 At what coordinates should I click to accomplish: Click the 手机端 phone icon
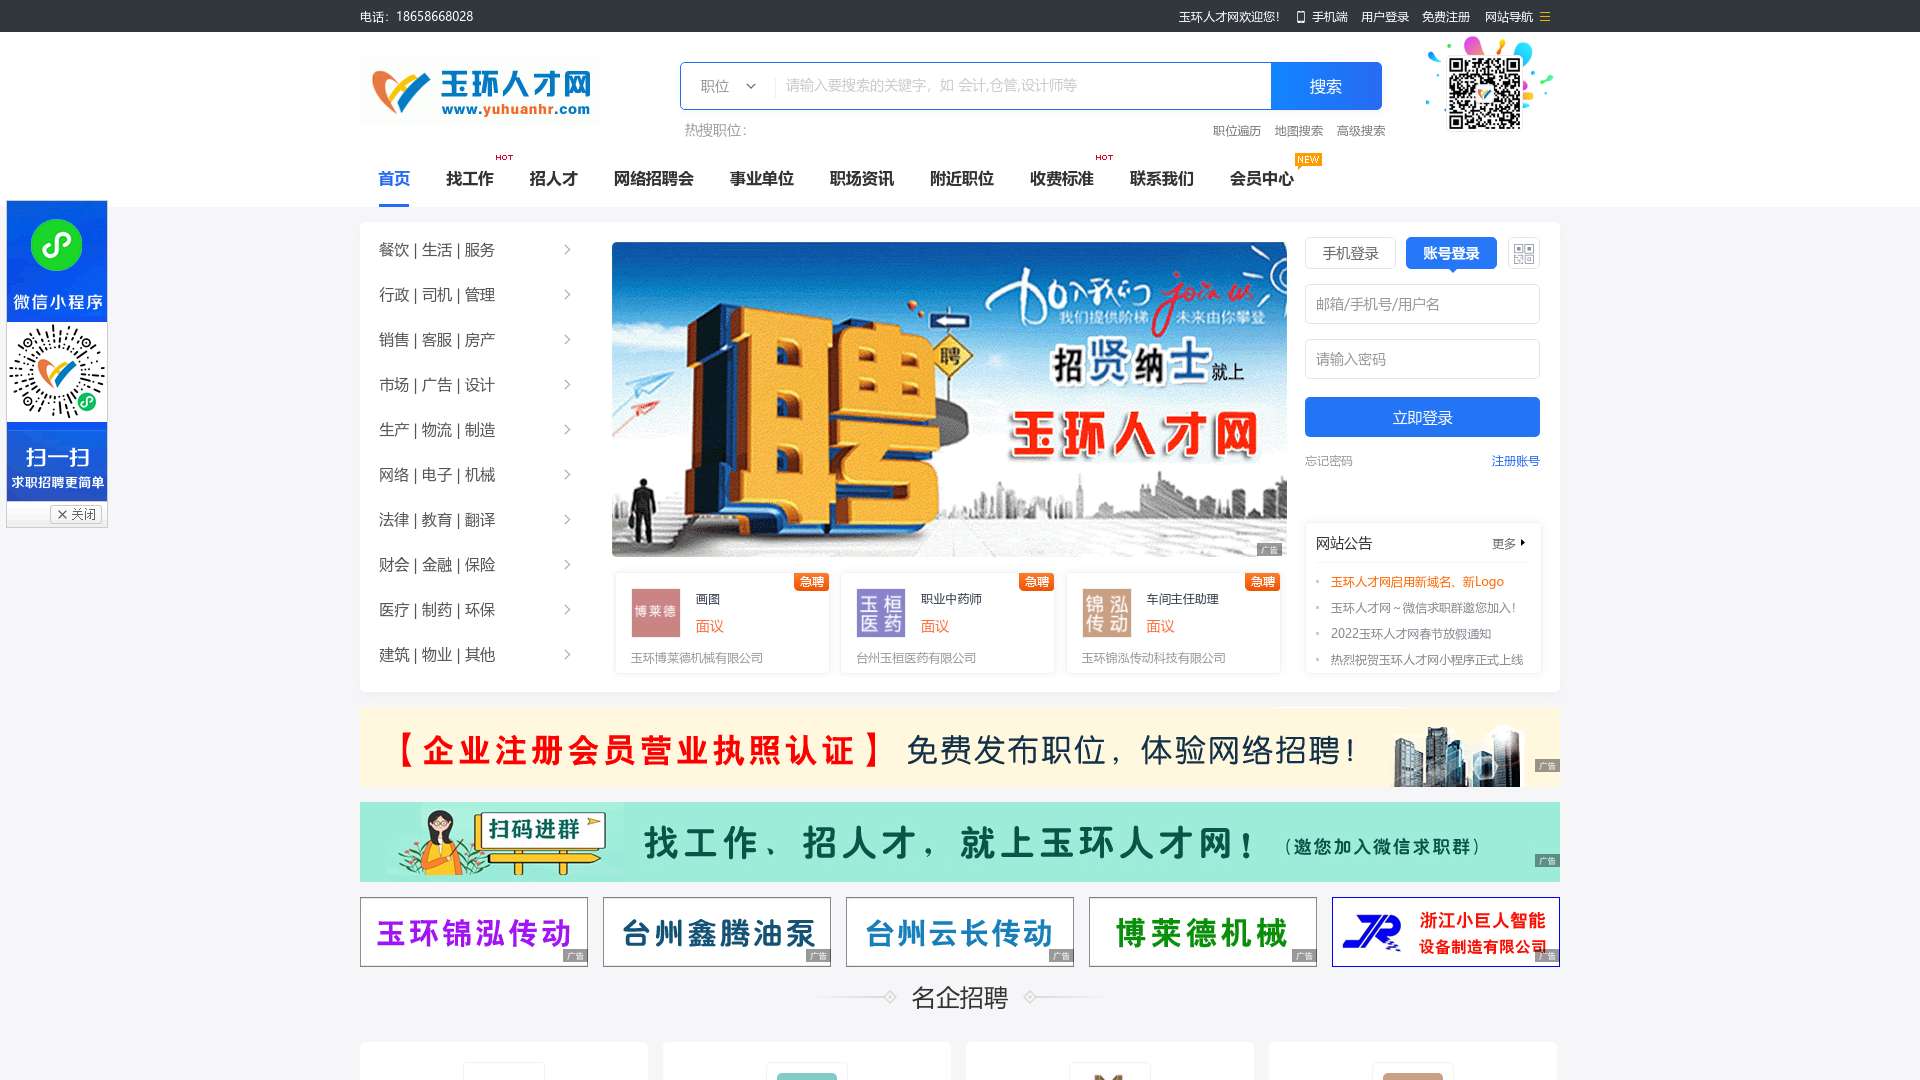click(x=1301, y=17)
